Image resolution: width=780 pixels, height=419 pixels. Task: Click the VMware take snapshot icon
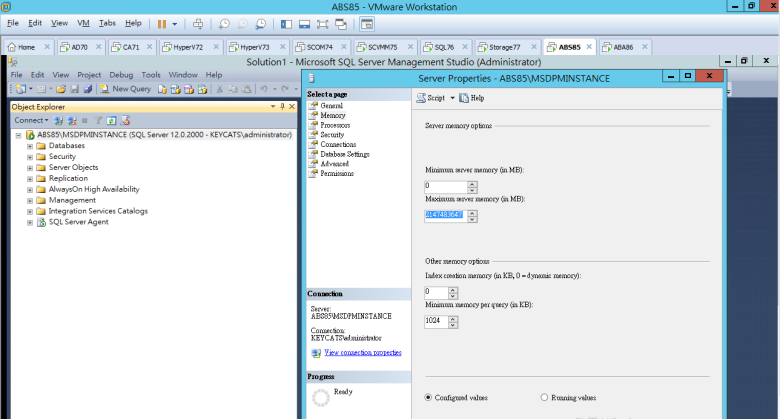tap(225, 22)
